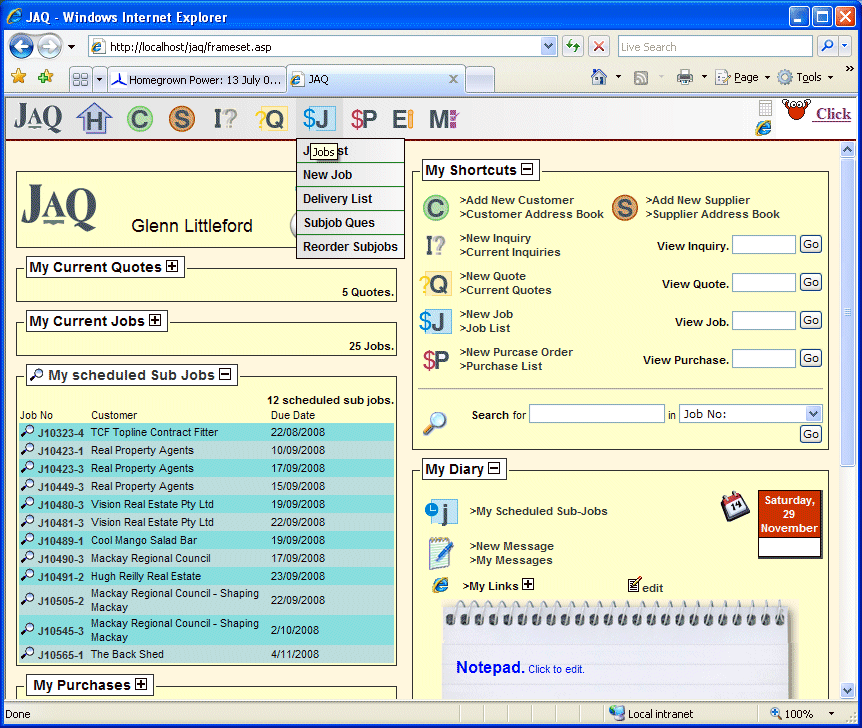
Task: Expand the My Current Jobs section
Action: [x=155, y=321]
